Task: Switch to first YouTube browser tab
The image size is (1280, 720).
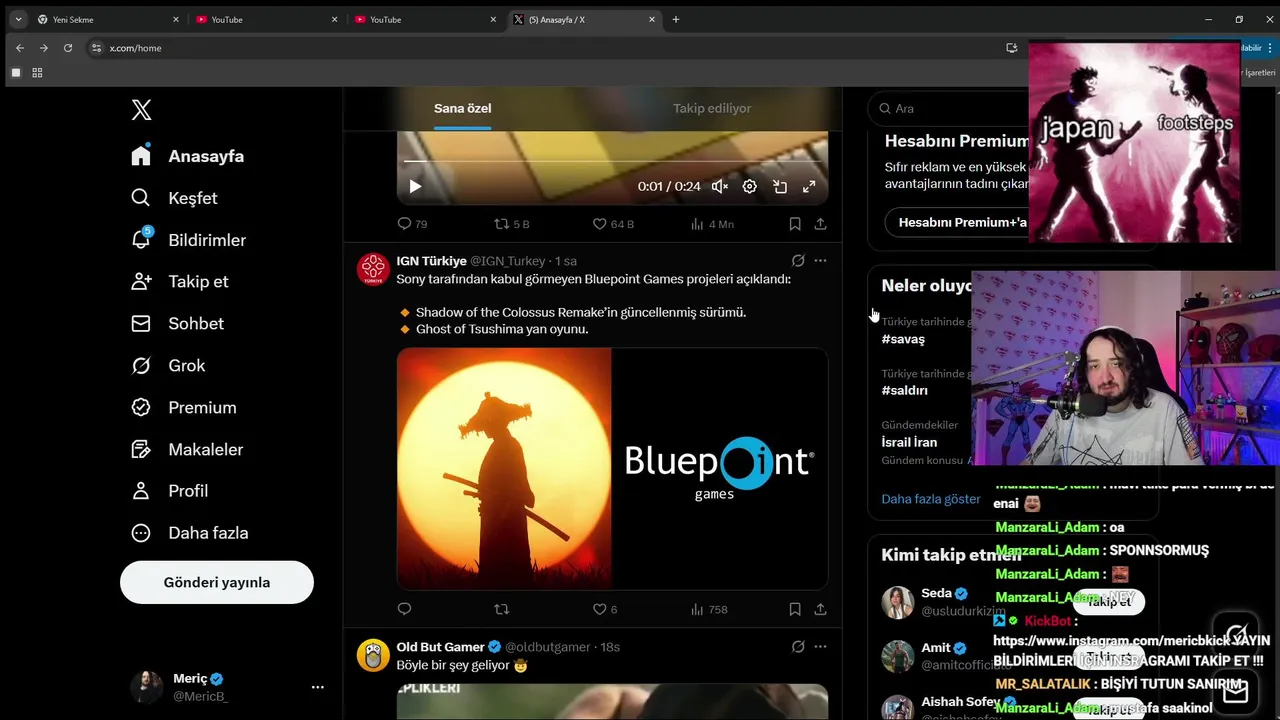Action: click(266, 19)
